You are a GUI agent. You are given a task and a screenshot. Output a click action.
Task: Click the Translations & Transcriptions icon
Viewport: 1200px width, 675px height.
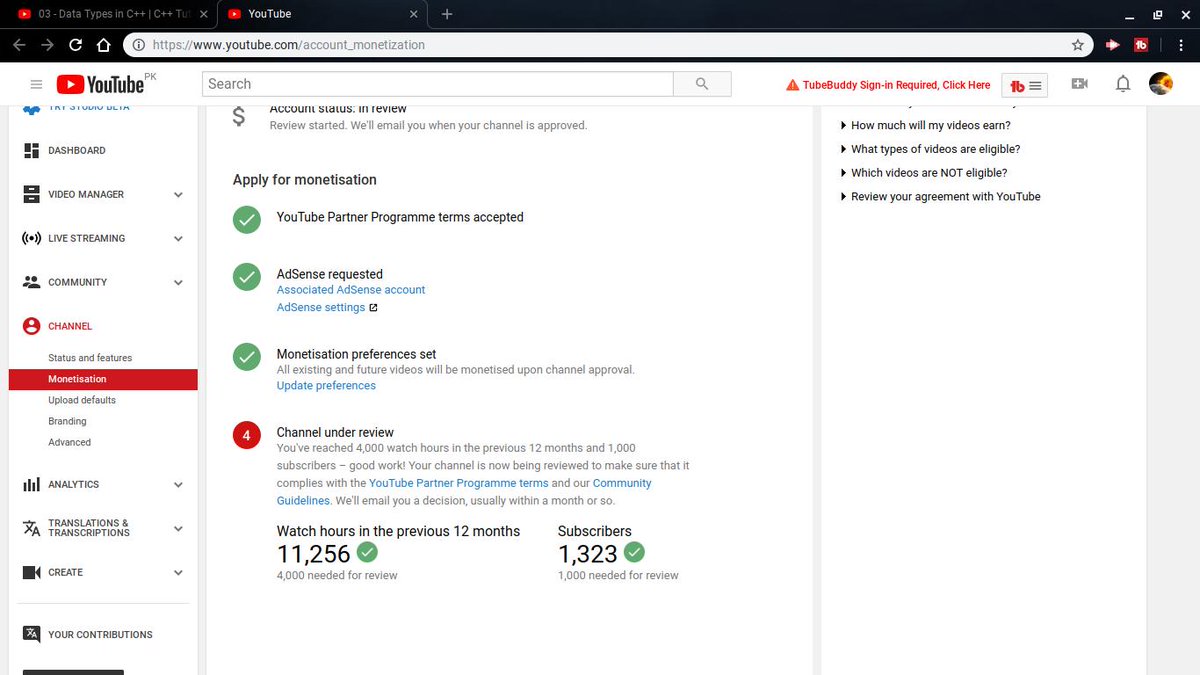[31, 528]
